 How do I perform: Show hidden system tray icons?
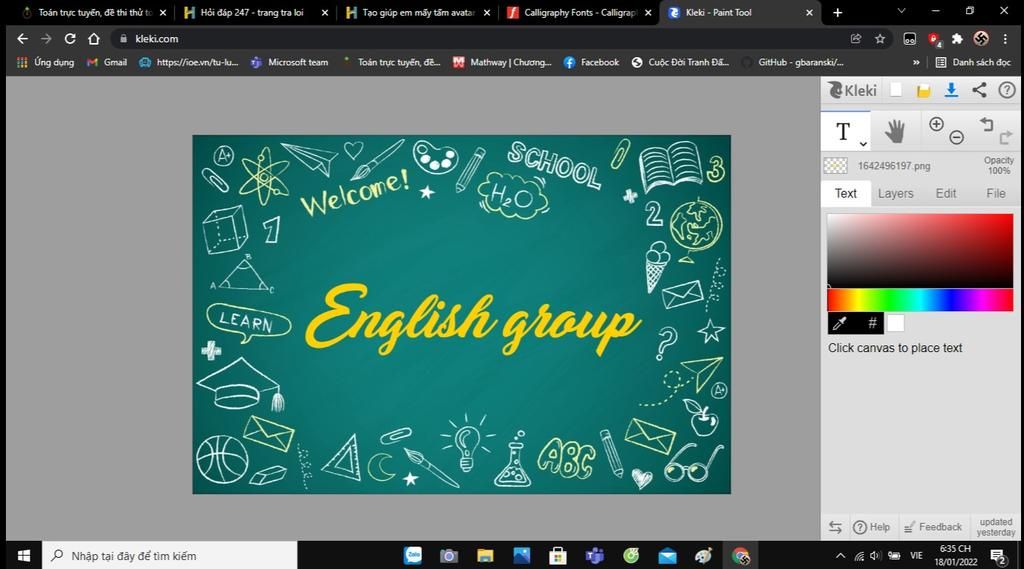(x=840, y=555)
